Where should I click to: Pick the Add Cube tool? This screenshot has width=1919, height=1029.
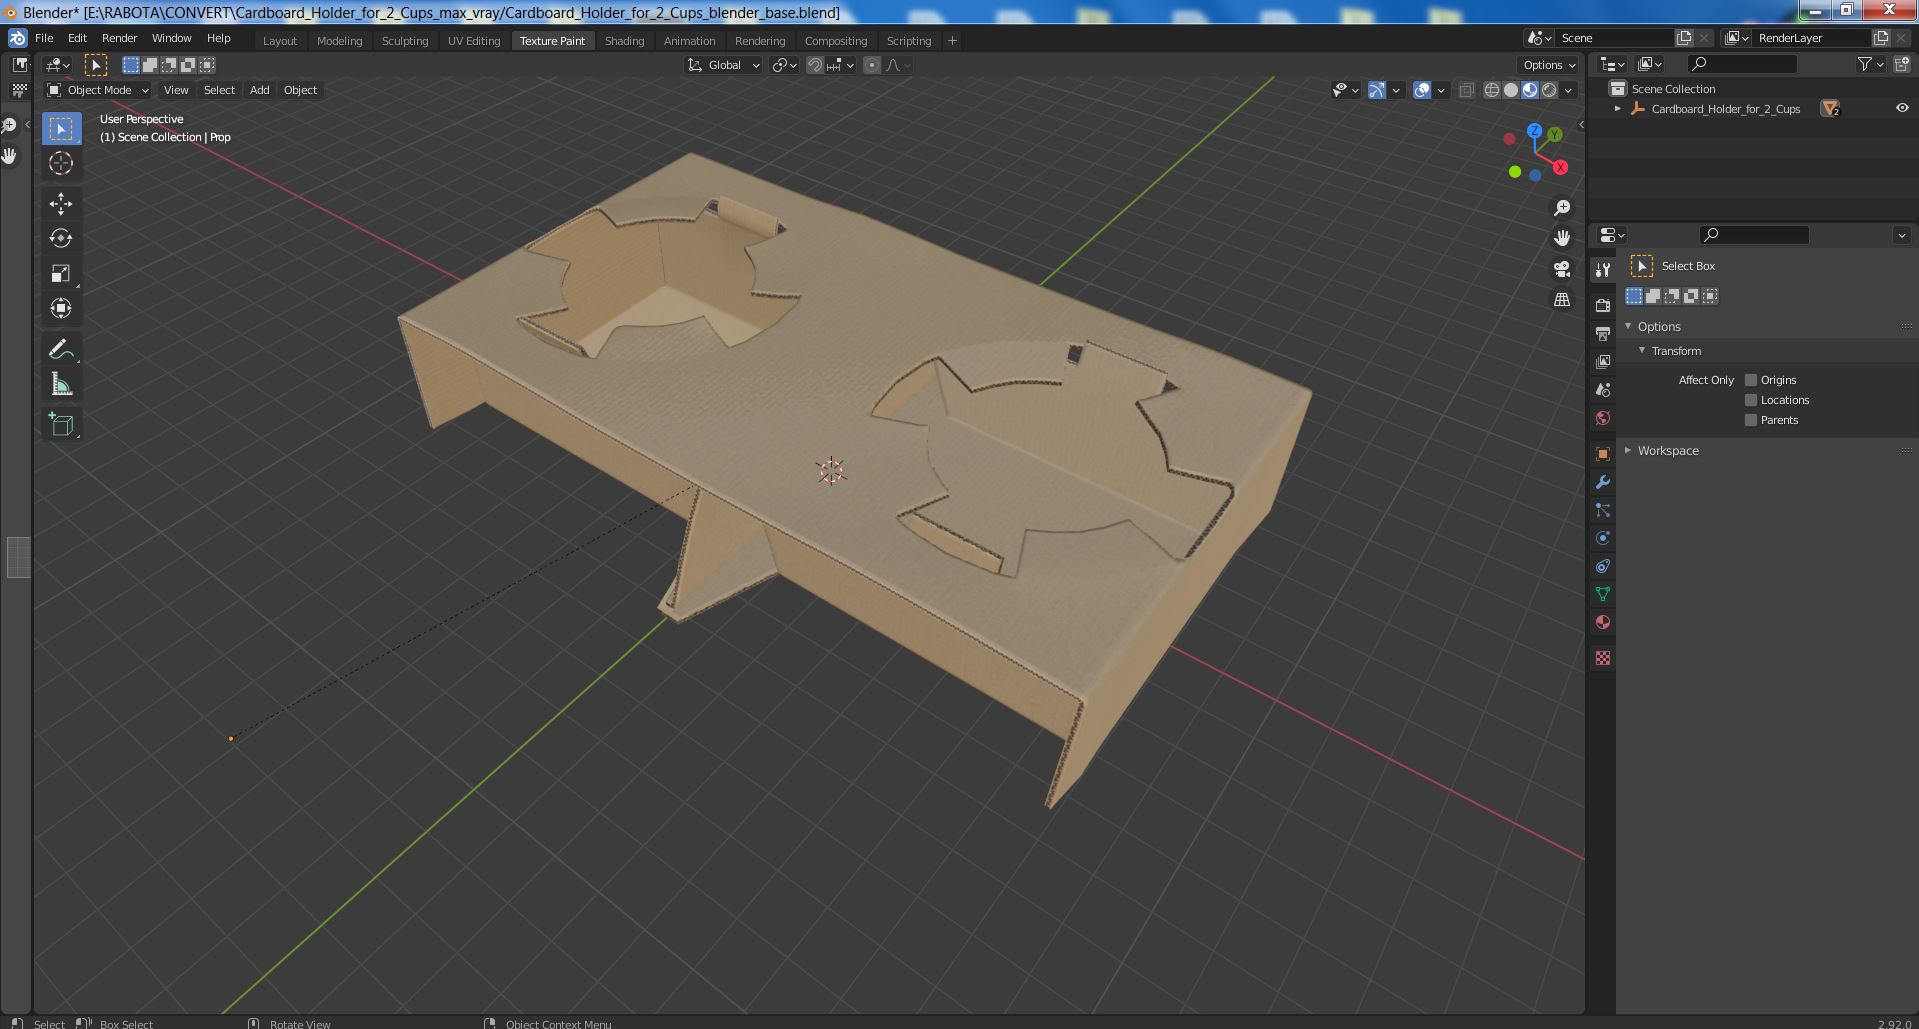pos(61,424)
